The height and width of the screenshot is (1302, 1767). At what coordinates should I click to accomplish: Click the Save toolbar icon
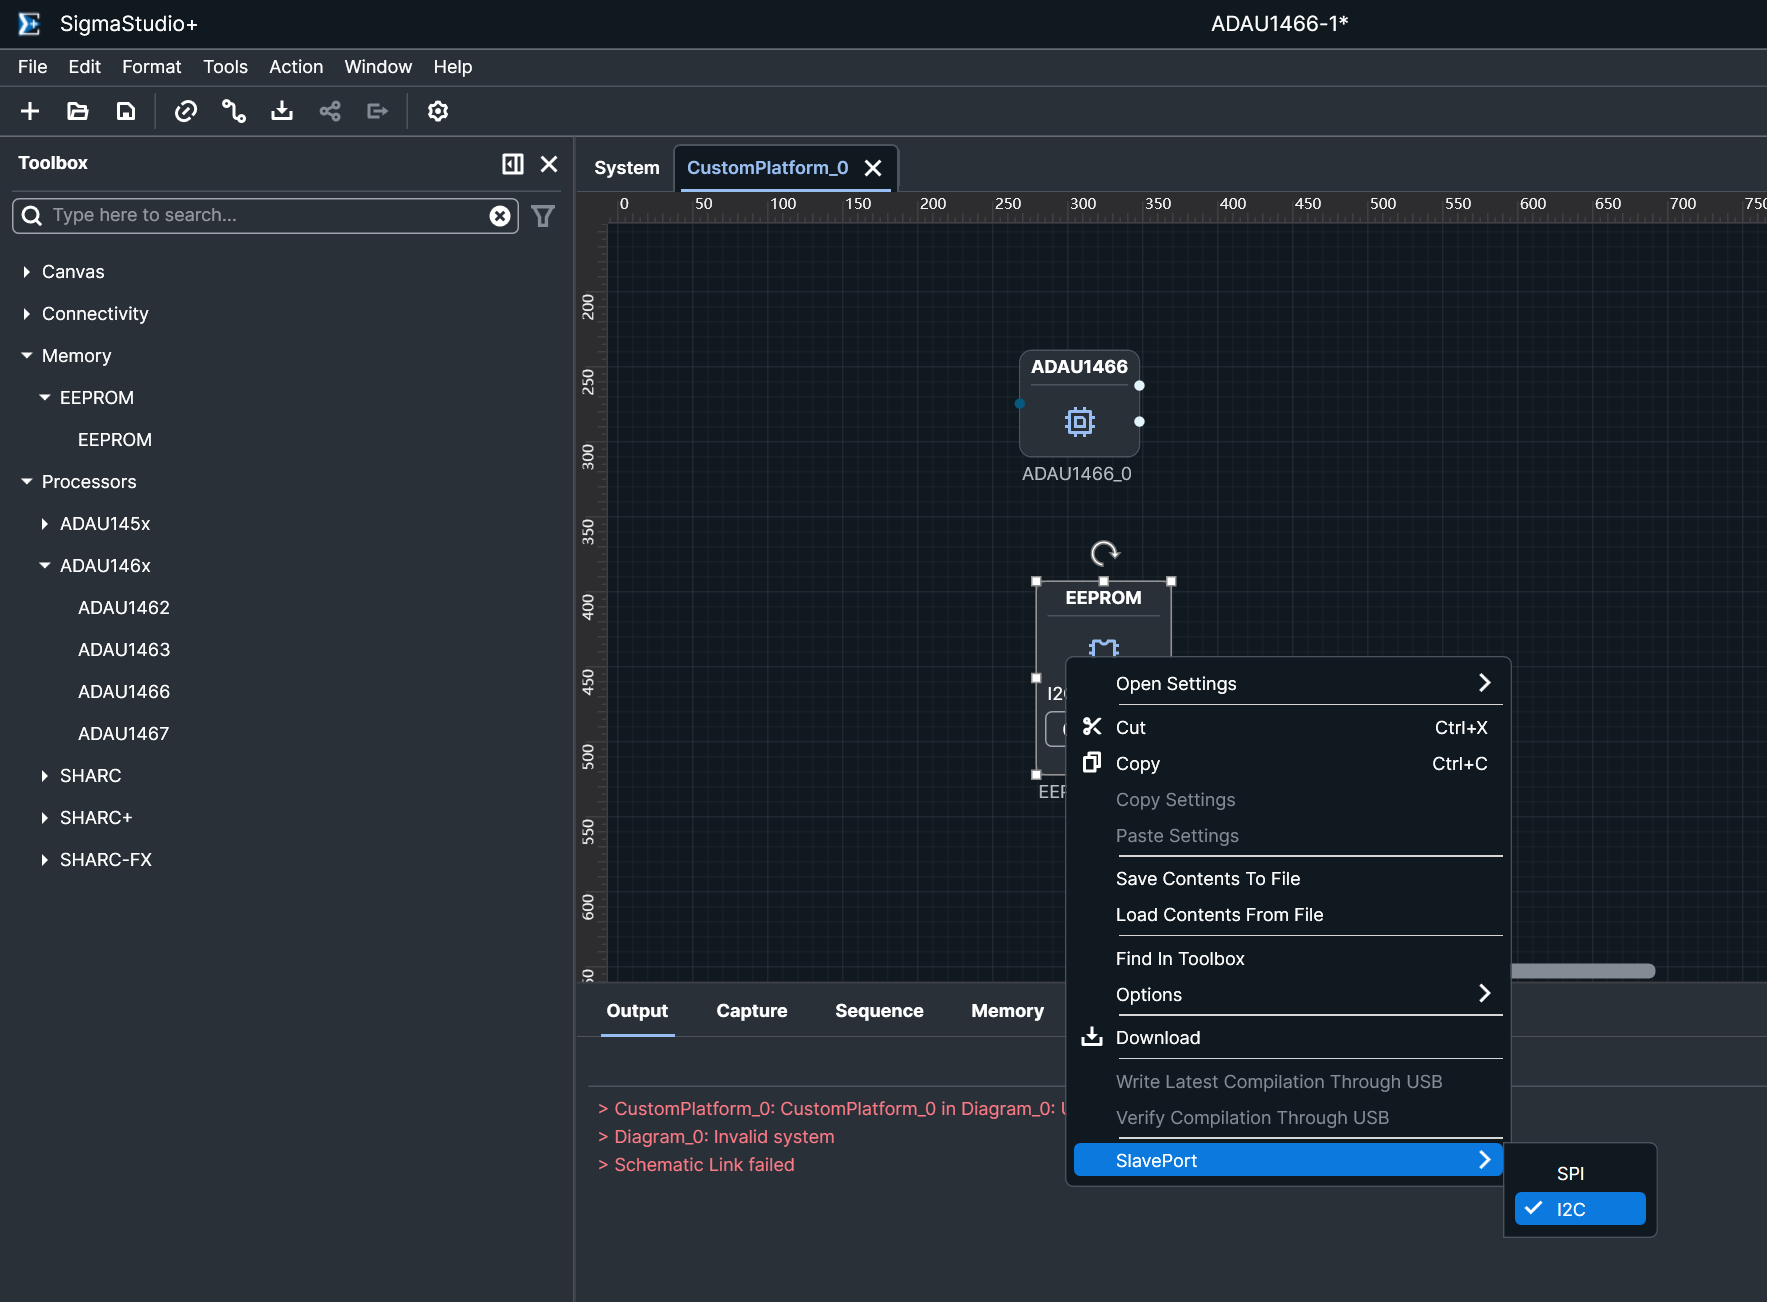tap(126, 111)
